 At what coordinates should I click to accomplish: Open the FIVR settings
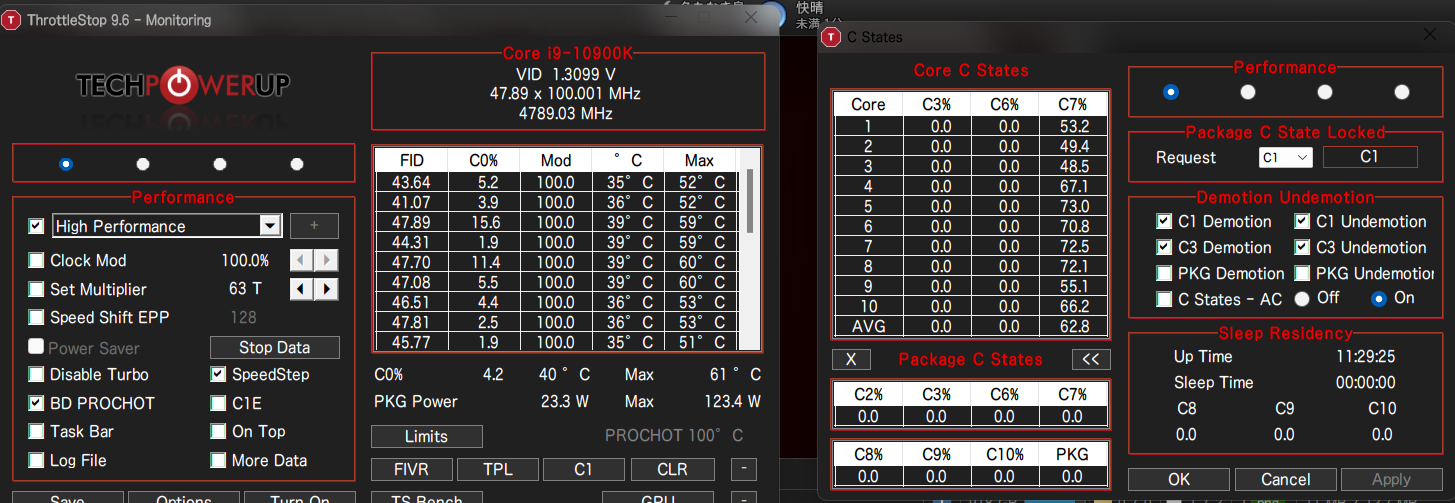click(411, 470)
